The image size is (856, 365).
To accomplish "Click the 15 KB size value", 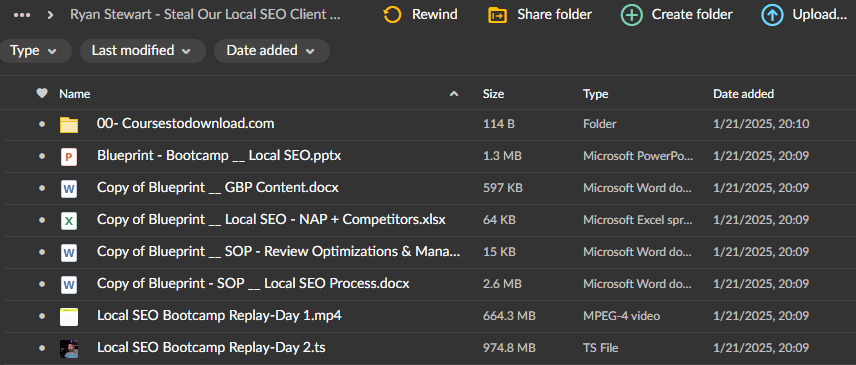I will click(x=499, y=252).
